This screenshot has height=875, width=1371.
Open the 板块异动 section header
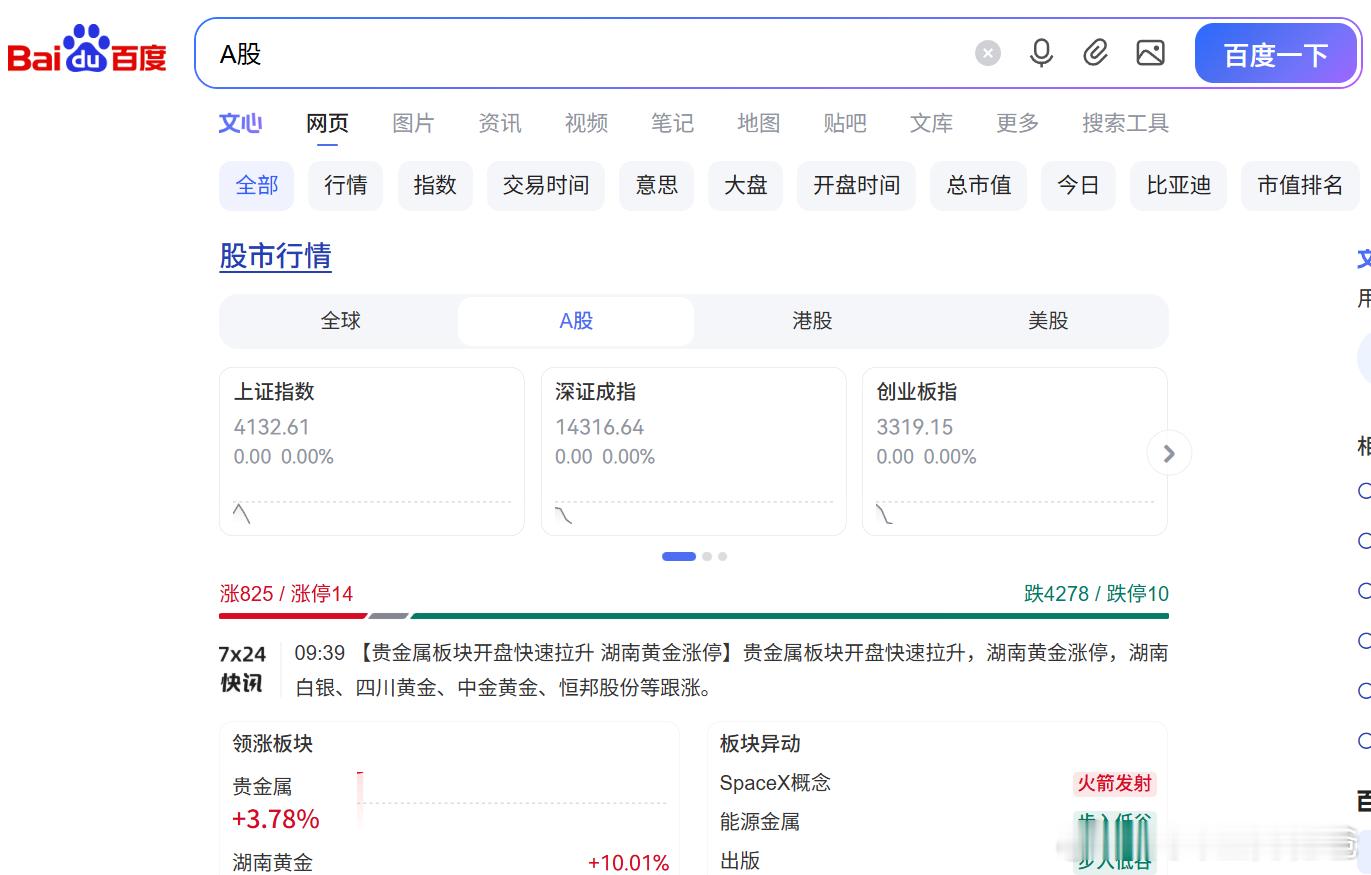coord(760,744)
